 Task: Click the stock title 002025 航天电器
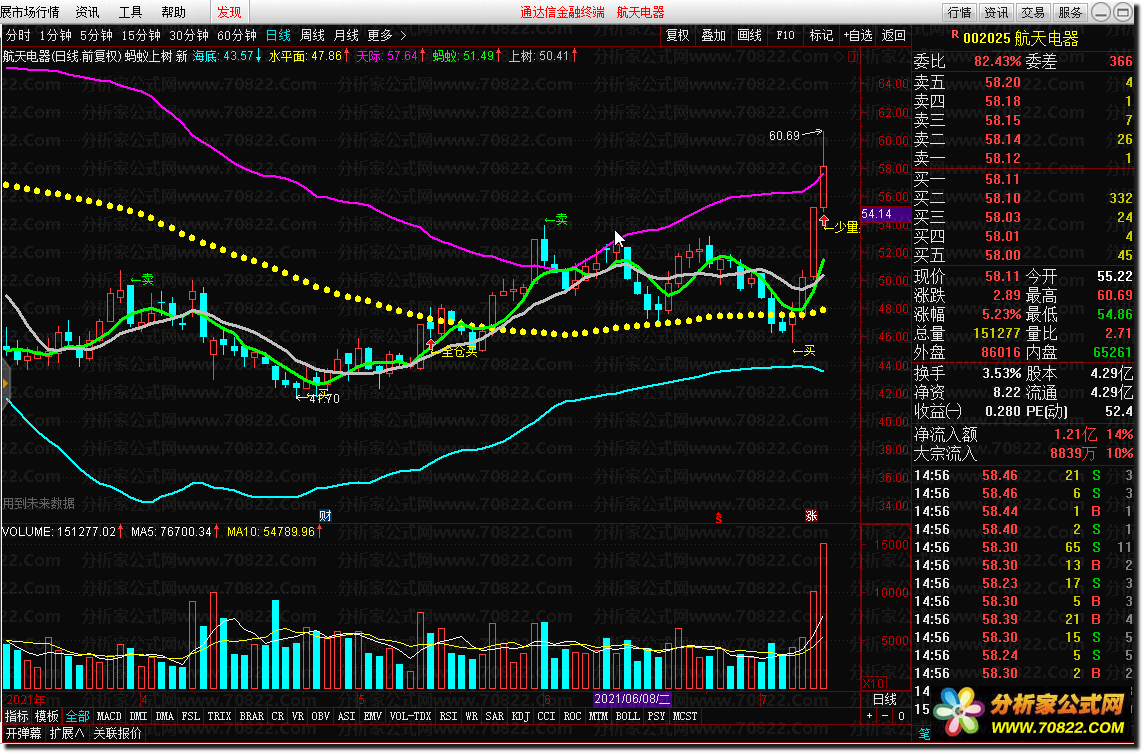[1020, 38]
